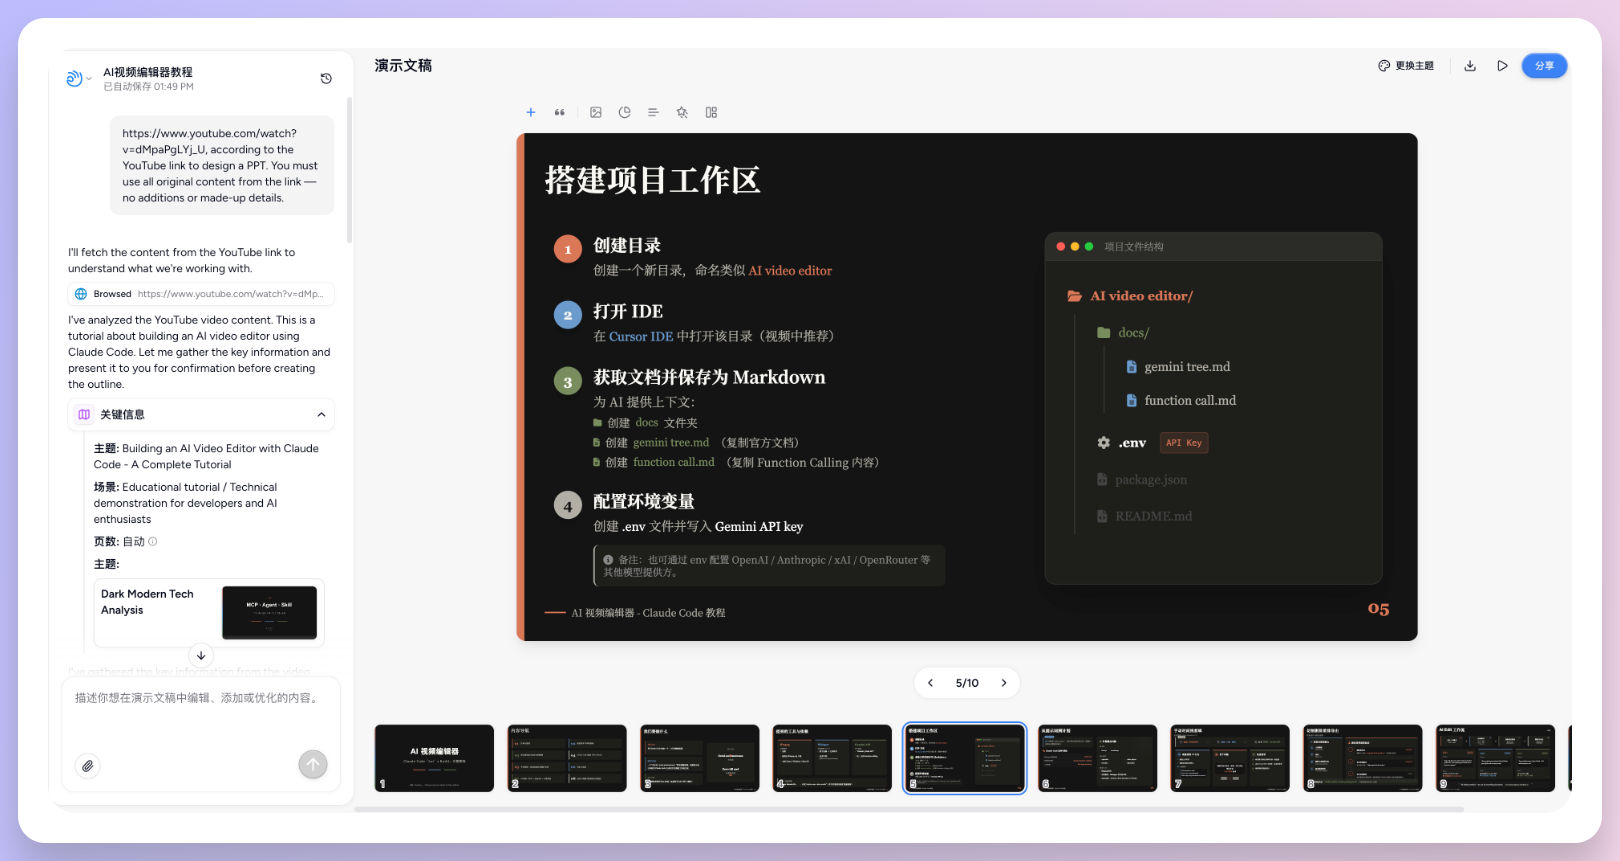Viewport: 1620px width, 861px height.
Task: Open slide 1 thumbnail AI 视频编辑器
Action: point(434,758)
